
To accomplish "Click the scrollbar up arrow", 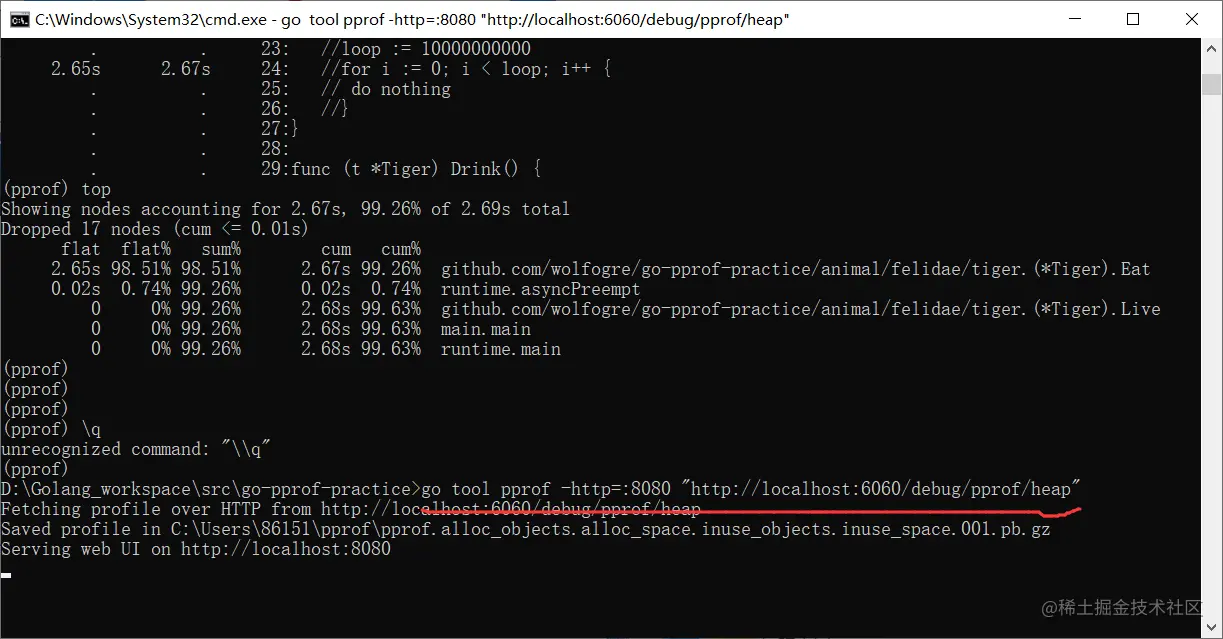I will (1212, 48).
